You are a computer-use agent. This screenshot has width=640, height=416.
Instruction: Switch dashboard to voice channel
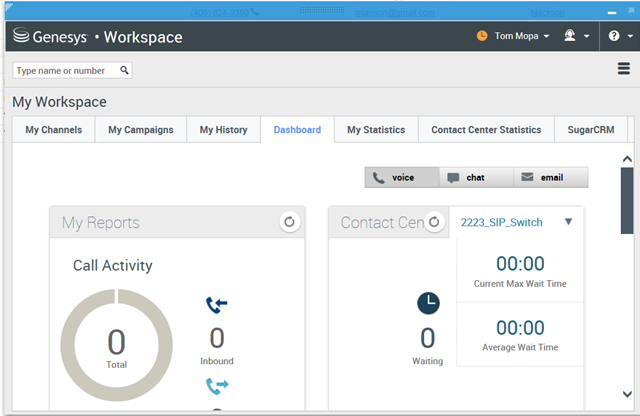pyautogui.click(x=402, y=177)
